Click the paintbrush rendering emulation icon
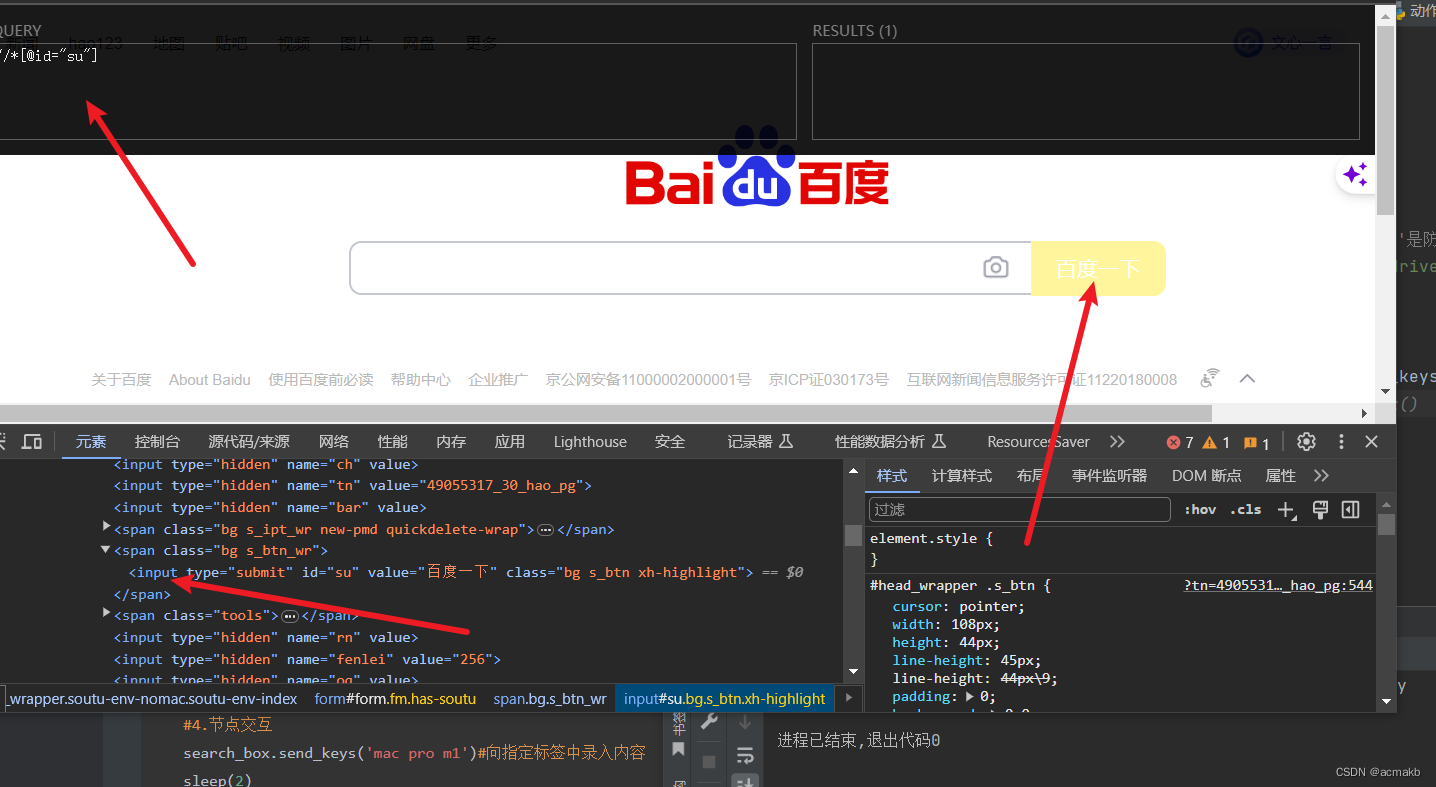The width and height of the screenshot is (1436, 787). tap(1320, 510)
